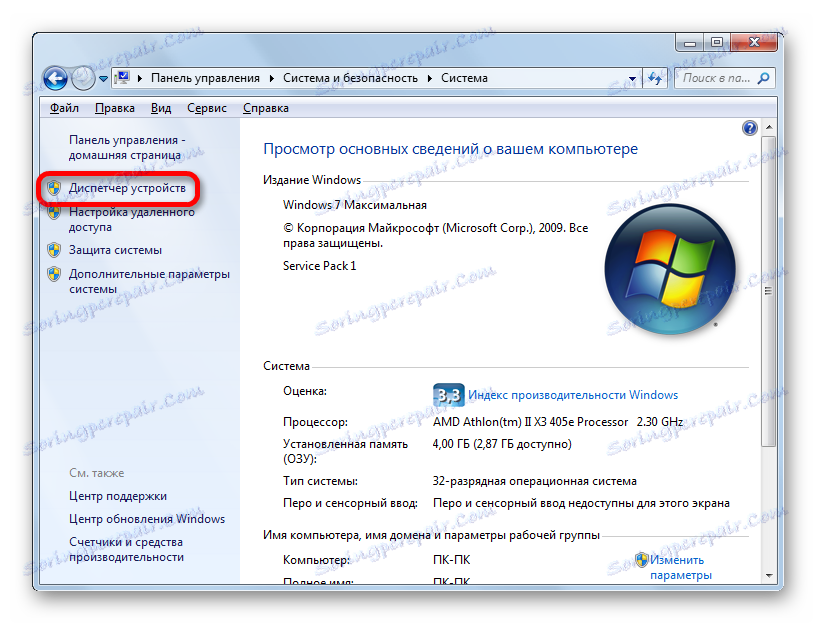817x624 pixels.
Task: Go to Панель управления - домашняя страница
Action: point(127,147)
